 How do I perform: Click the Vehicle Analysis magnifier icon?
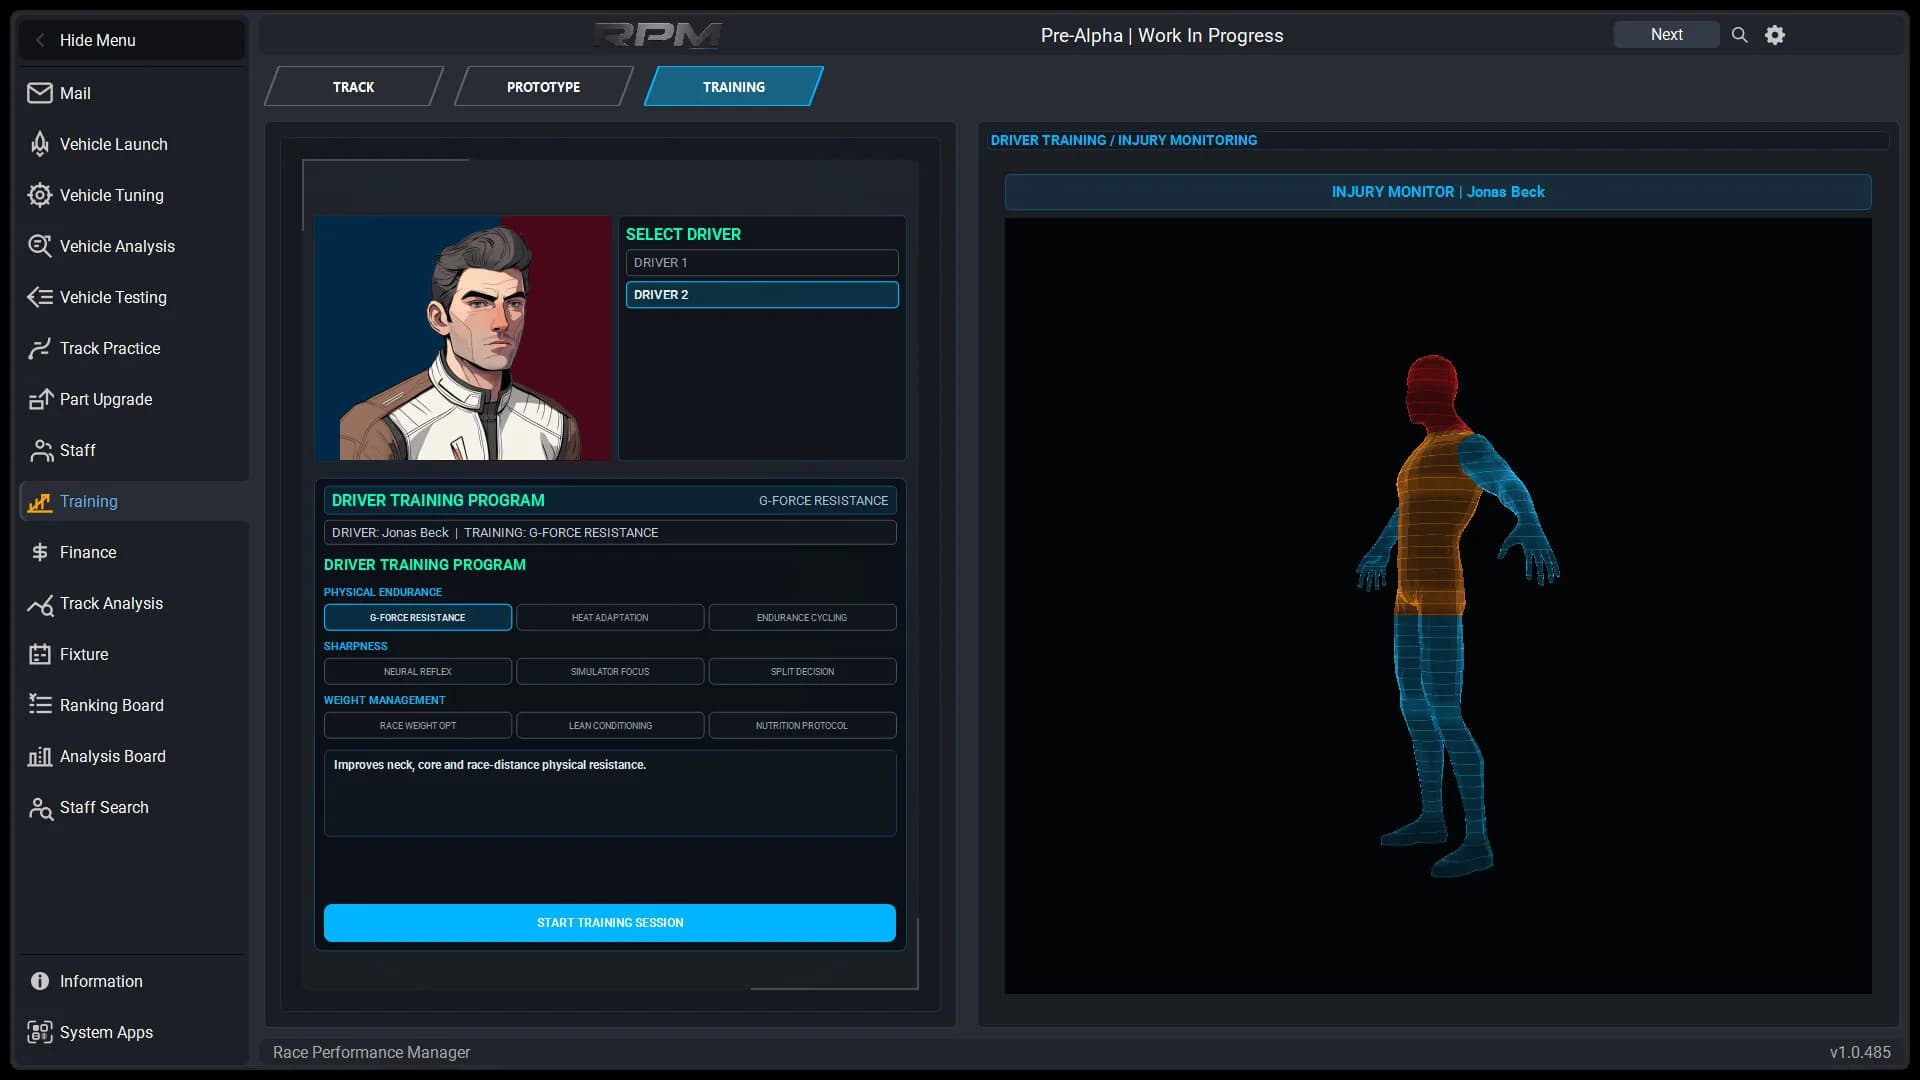tap(40, 246)
